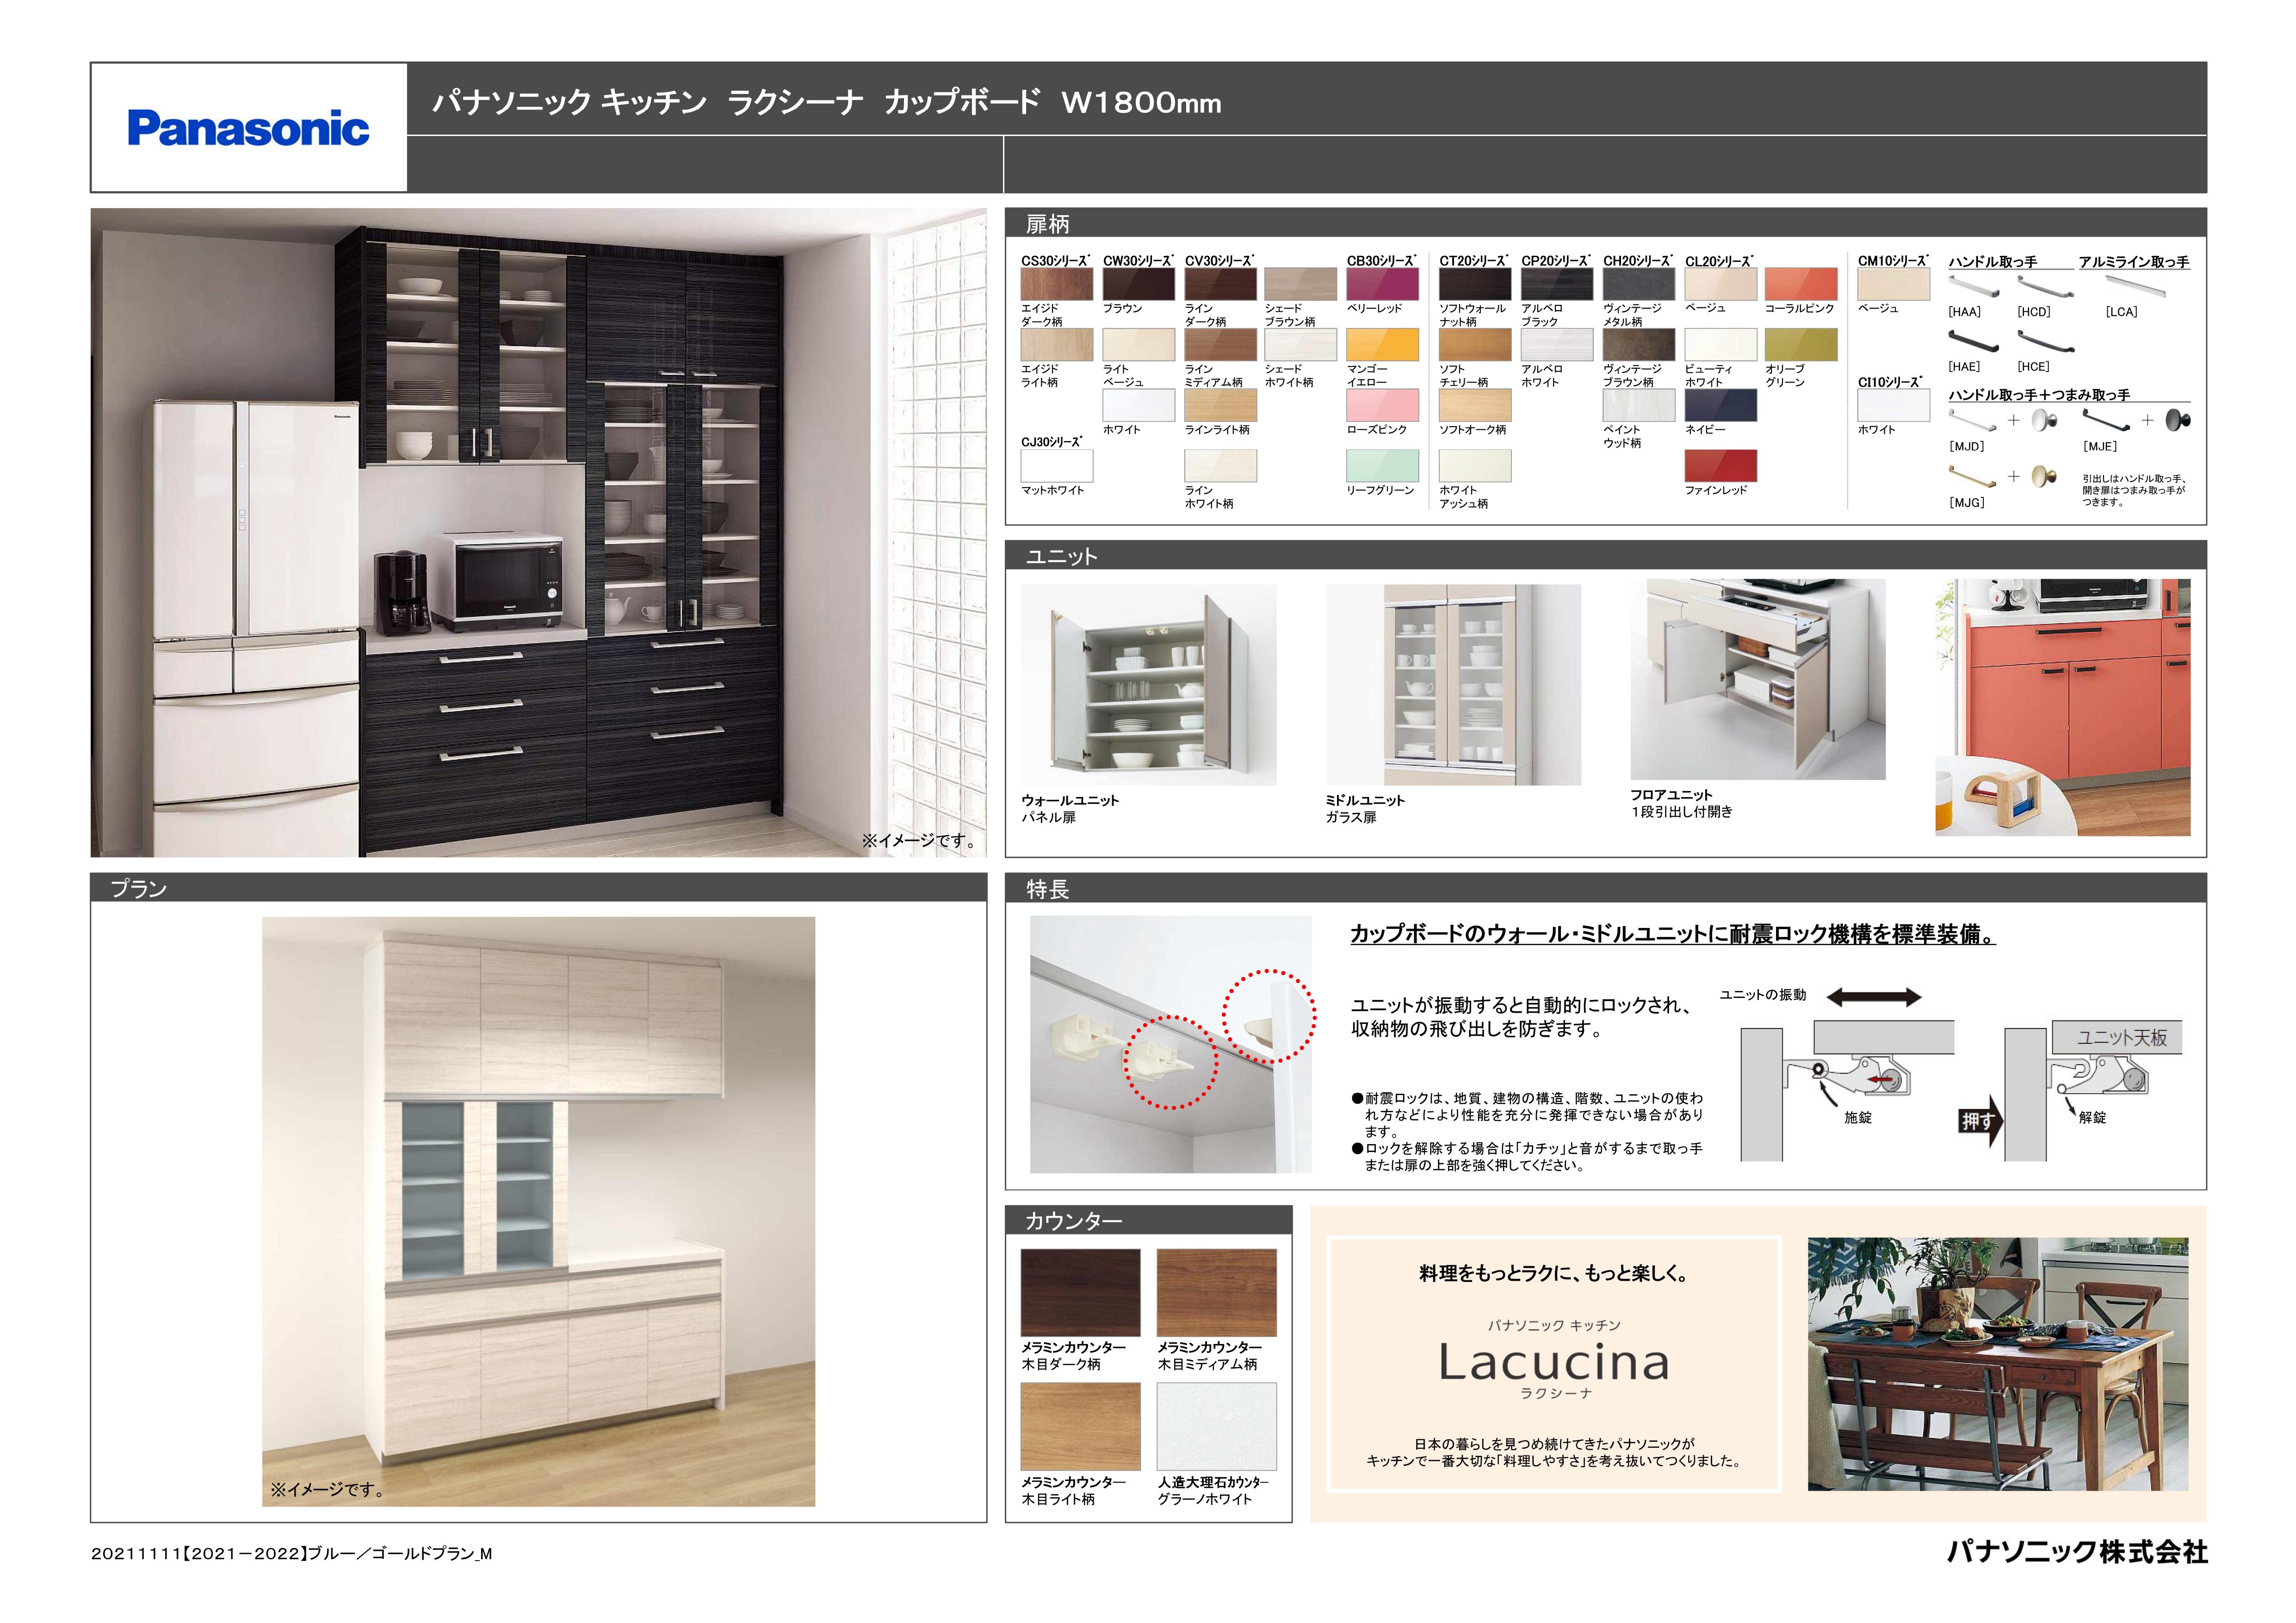Click the 押す arrow in the lock diagram

(x=1980, y=1121)
